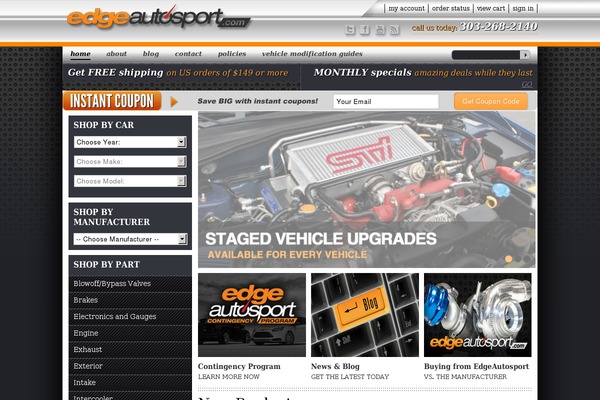Focus the site search box

tap(486, 55)
